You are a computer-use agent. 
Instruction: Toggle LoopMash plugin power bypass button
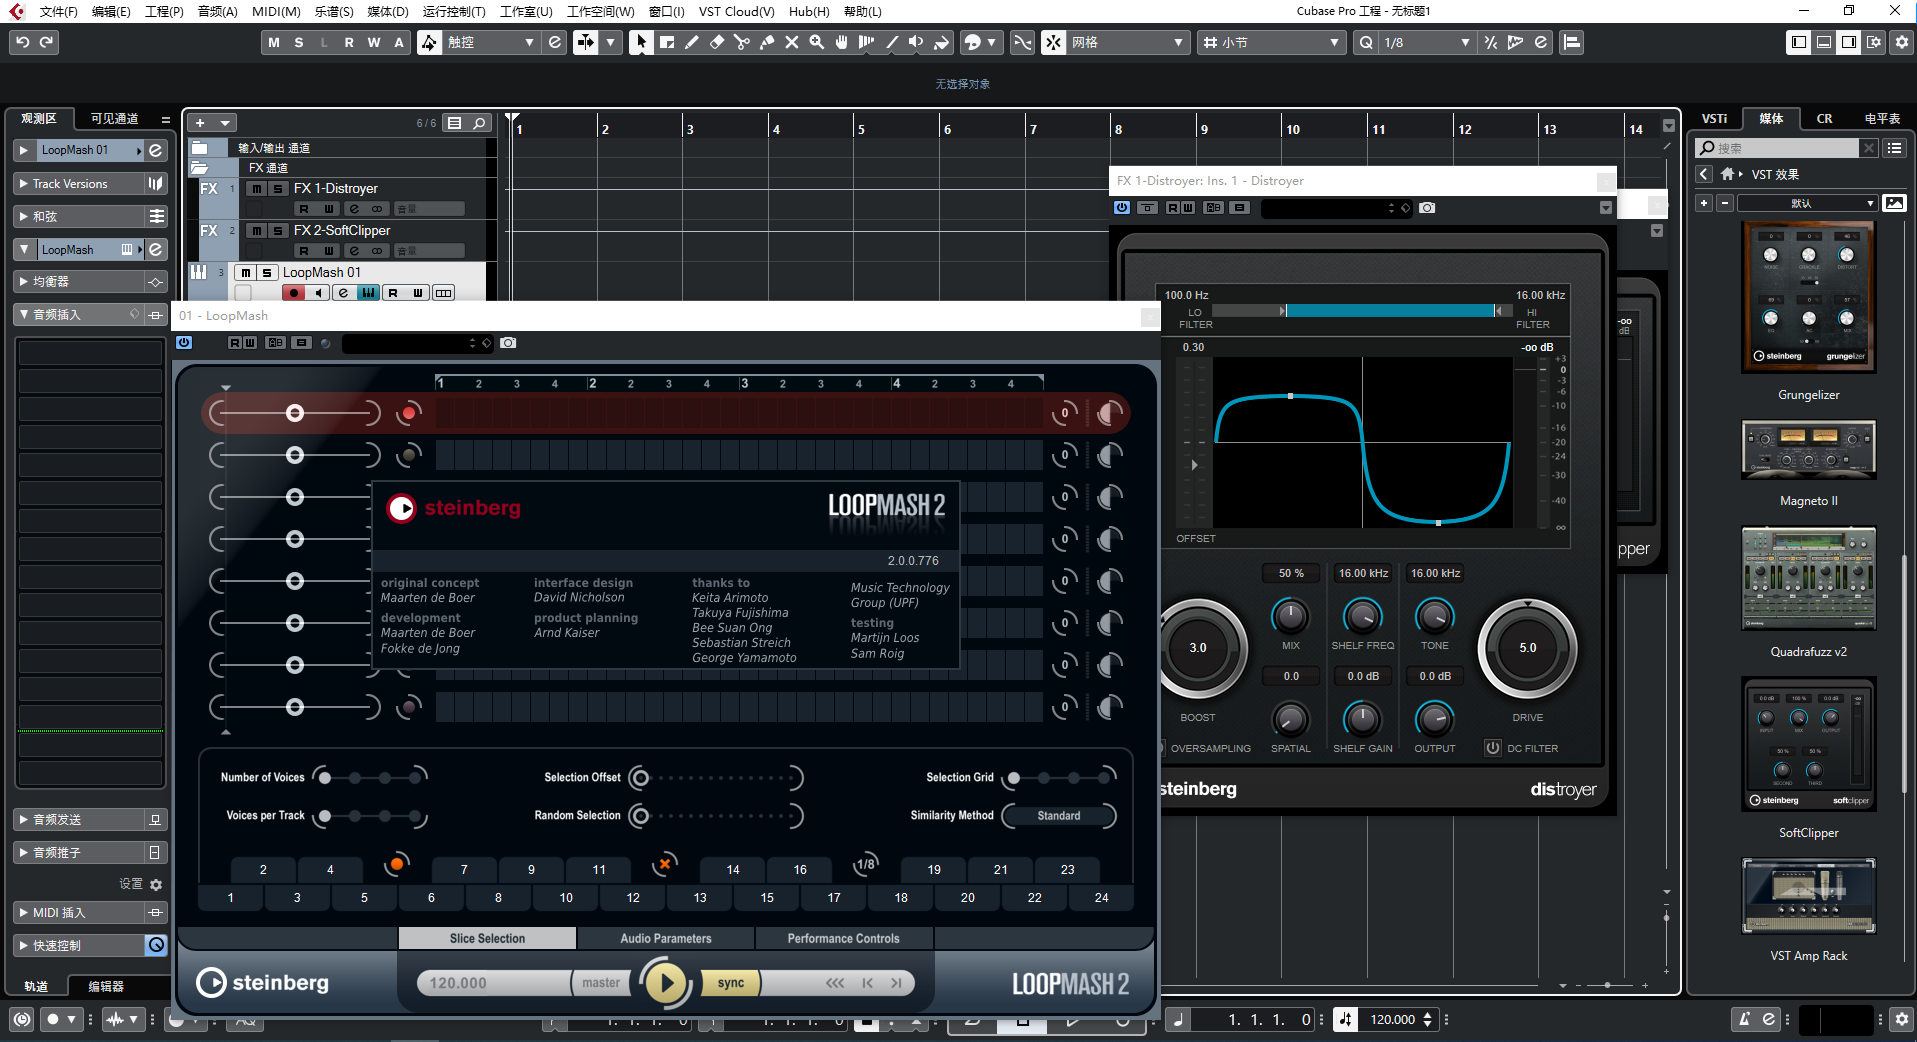(x=184, y=343)
